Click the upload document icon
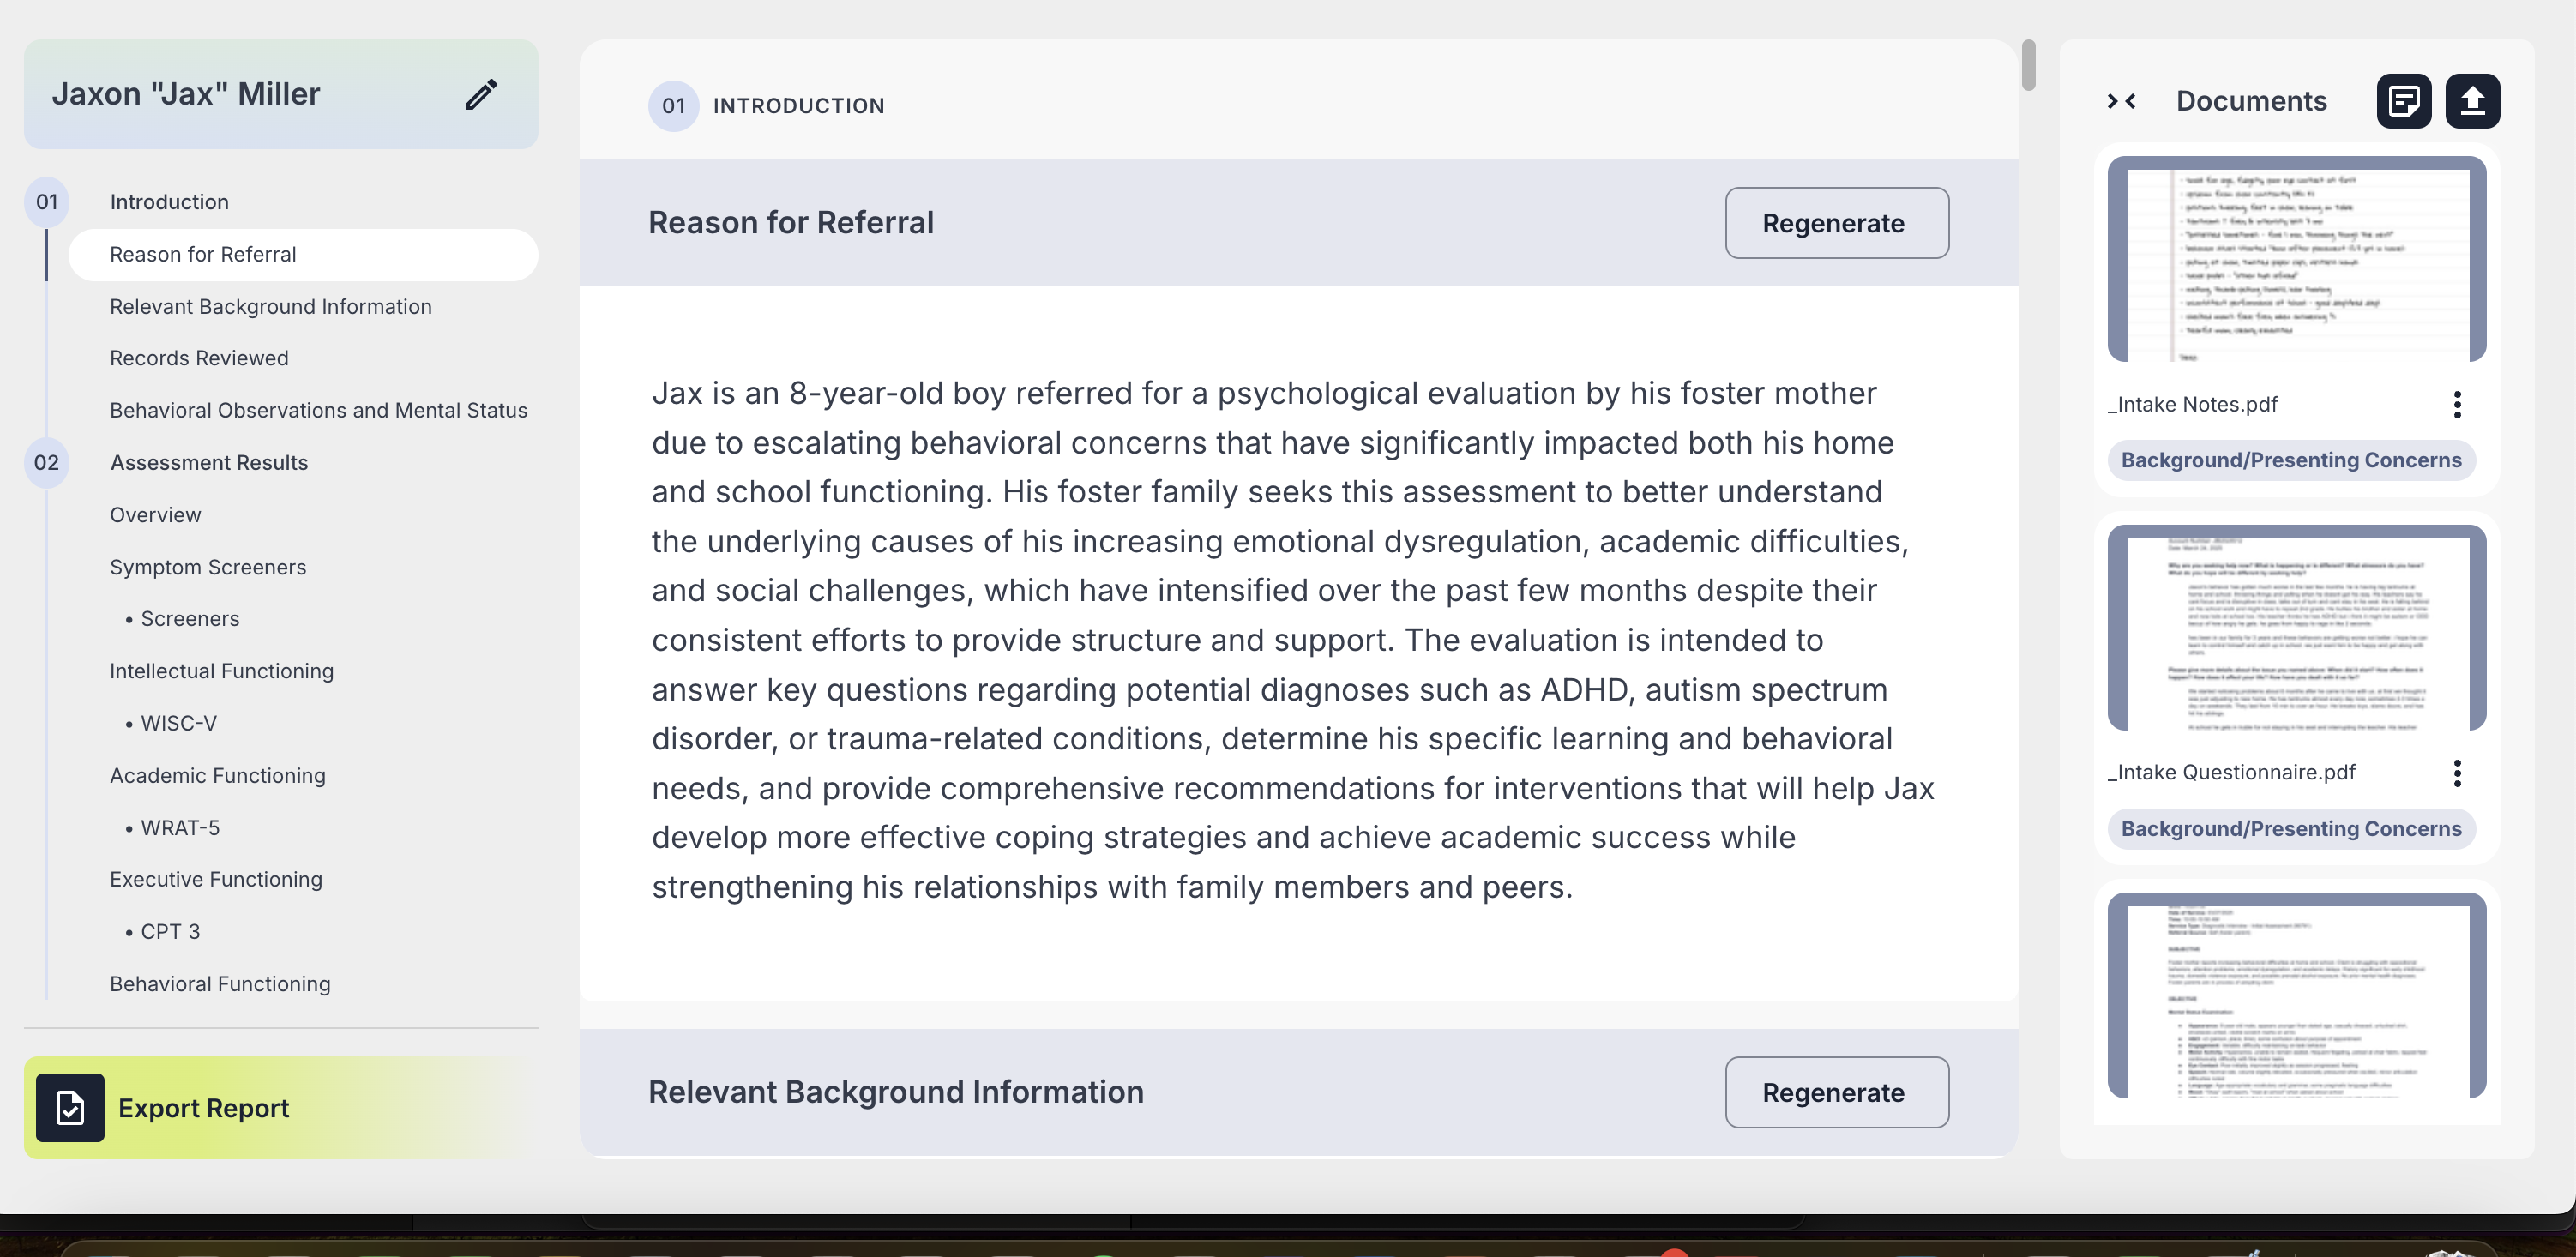This screenshot has height=1257, width=2576. pyautogui.click(x=2472, y=101)
